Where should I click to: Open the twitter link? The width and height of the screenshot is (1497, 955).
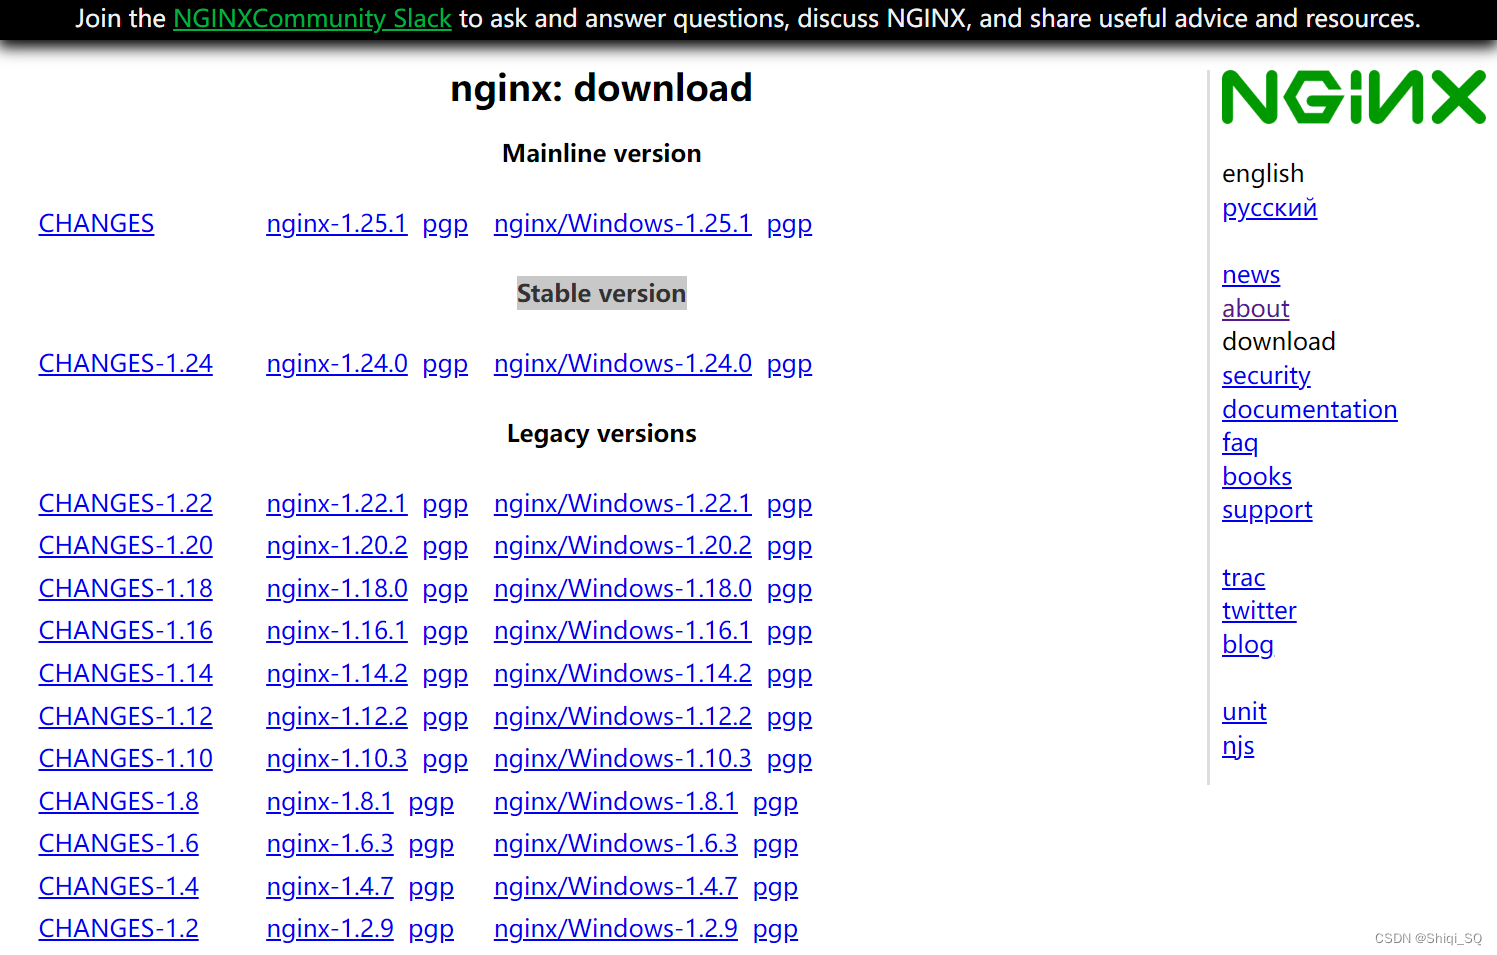[1259, 610]
